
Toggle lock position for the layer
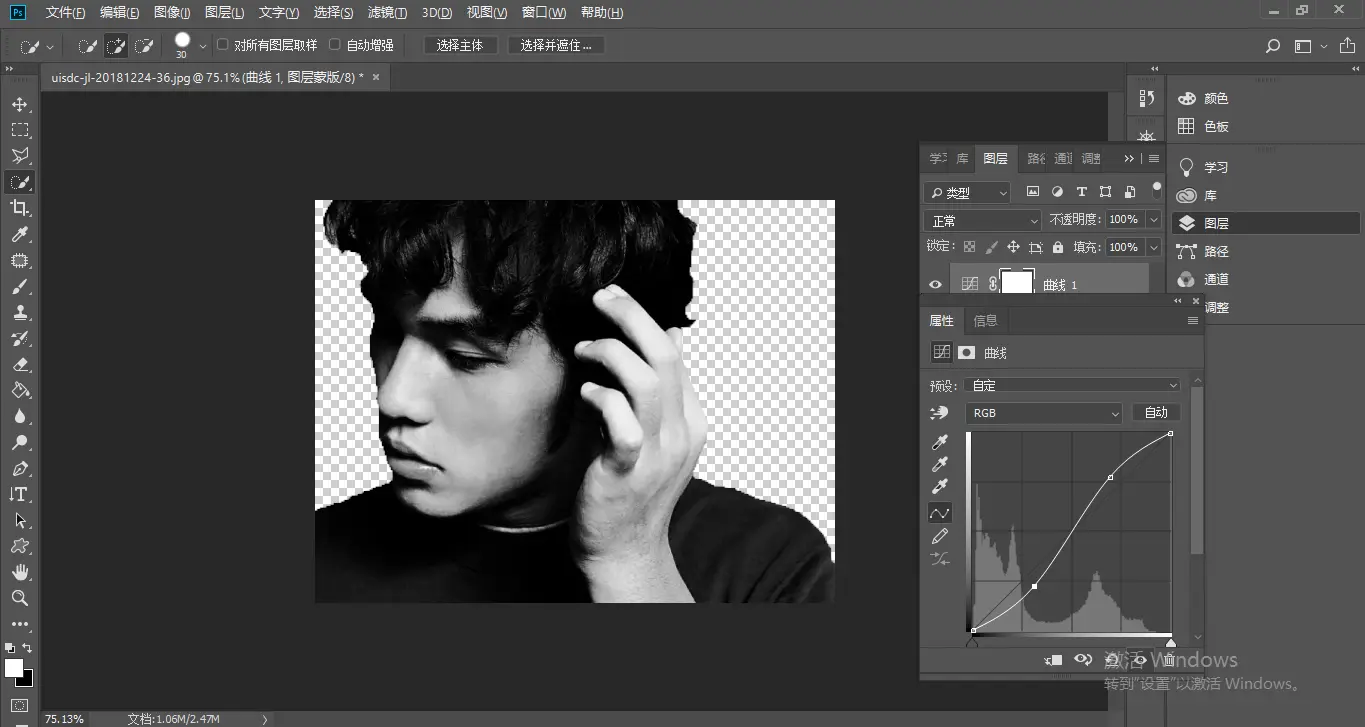click(1013, 247)
